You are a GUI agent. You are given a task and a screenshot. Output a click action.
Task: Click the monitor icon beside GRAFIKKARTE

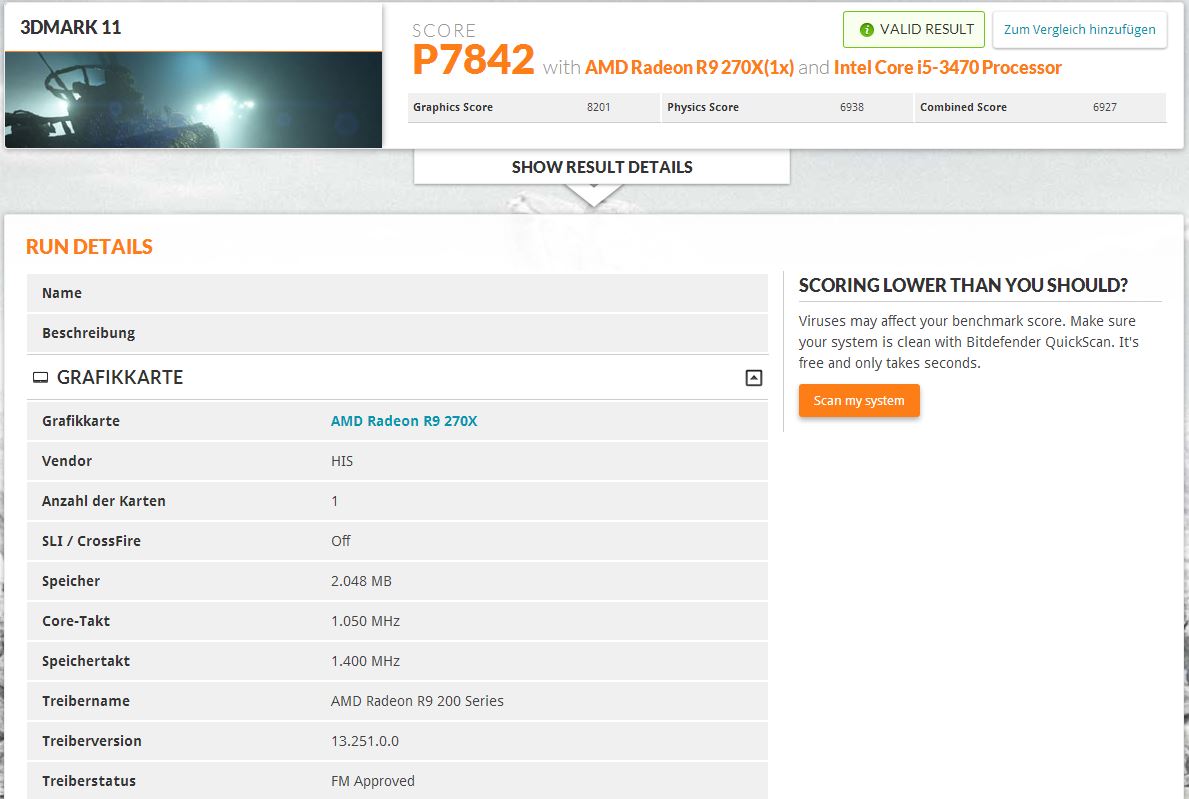pos(40,378)
